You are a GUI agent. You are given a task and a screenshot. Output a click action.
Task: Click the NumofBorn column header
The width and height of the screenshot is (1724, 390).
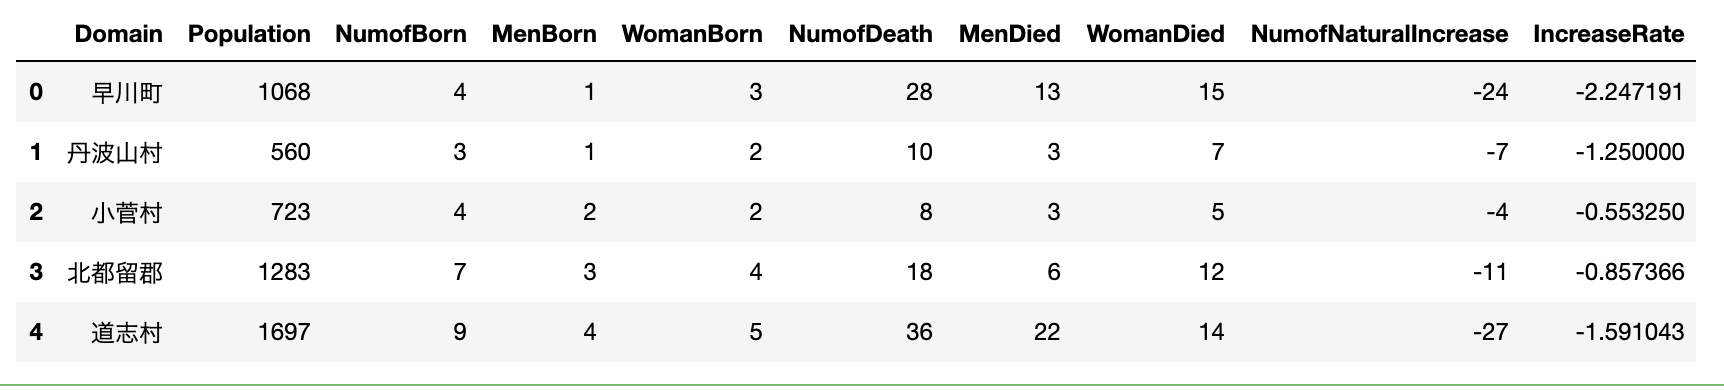401,34
